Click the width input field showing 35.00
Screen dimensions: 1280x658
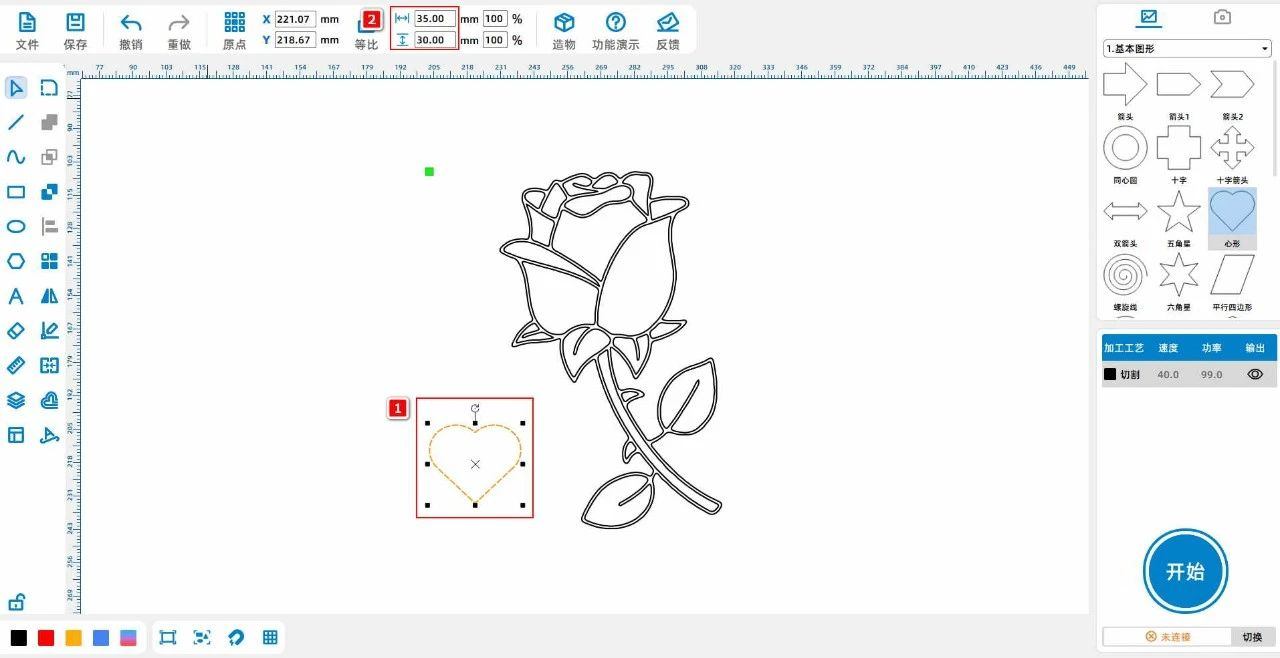[x=434, y=19]
